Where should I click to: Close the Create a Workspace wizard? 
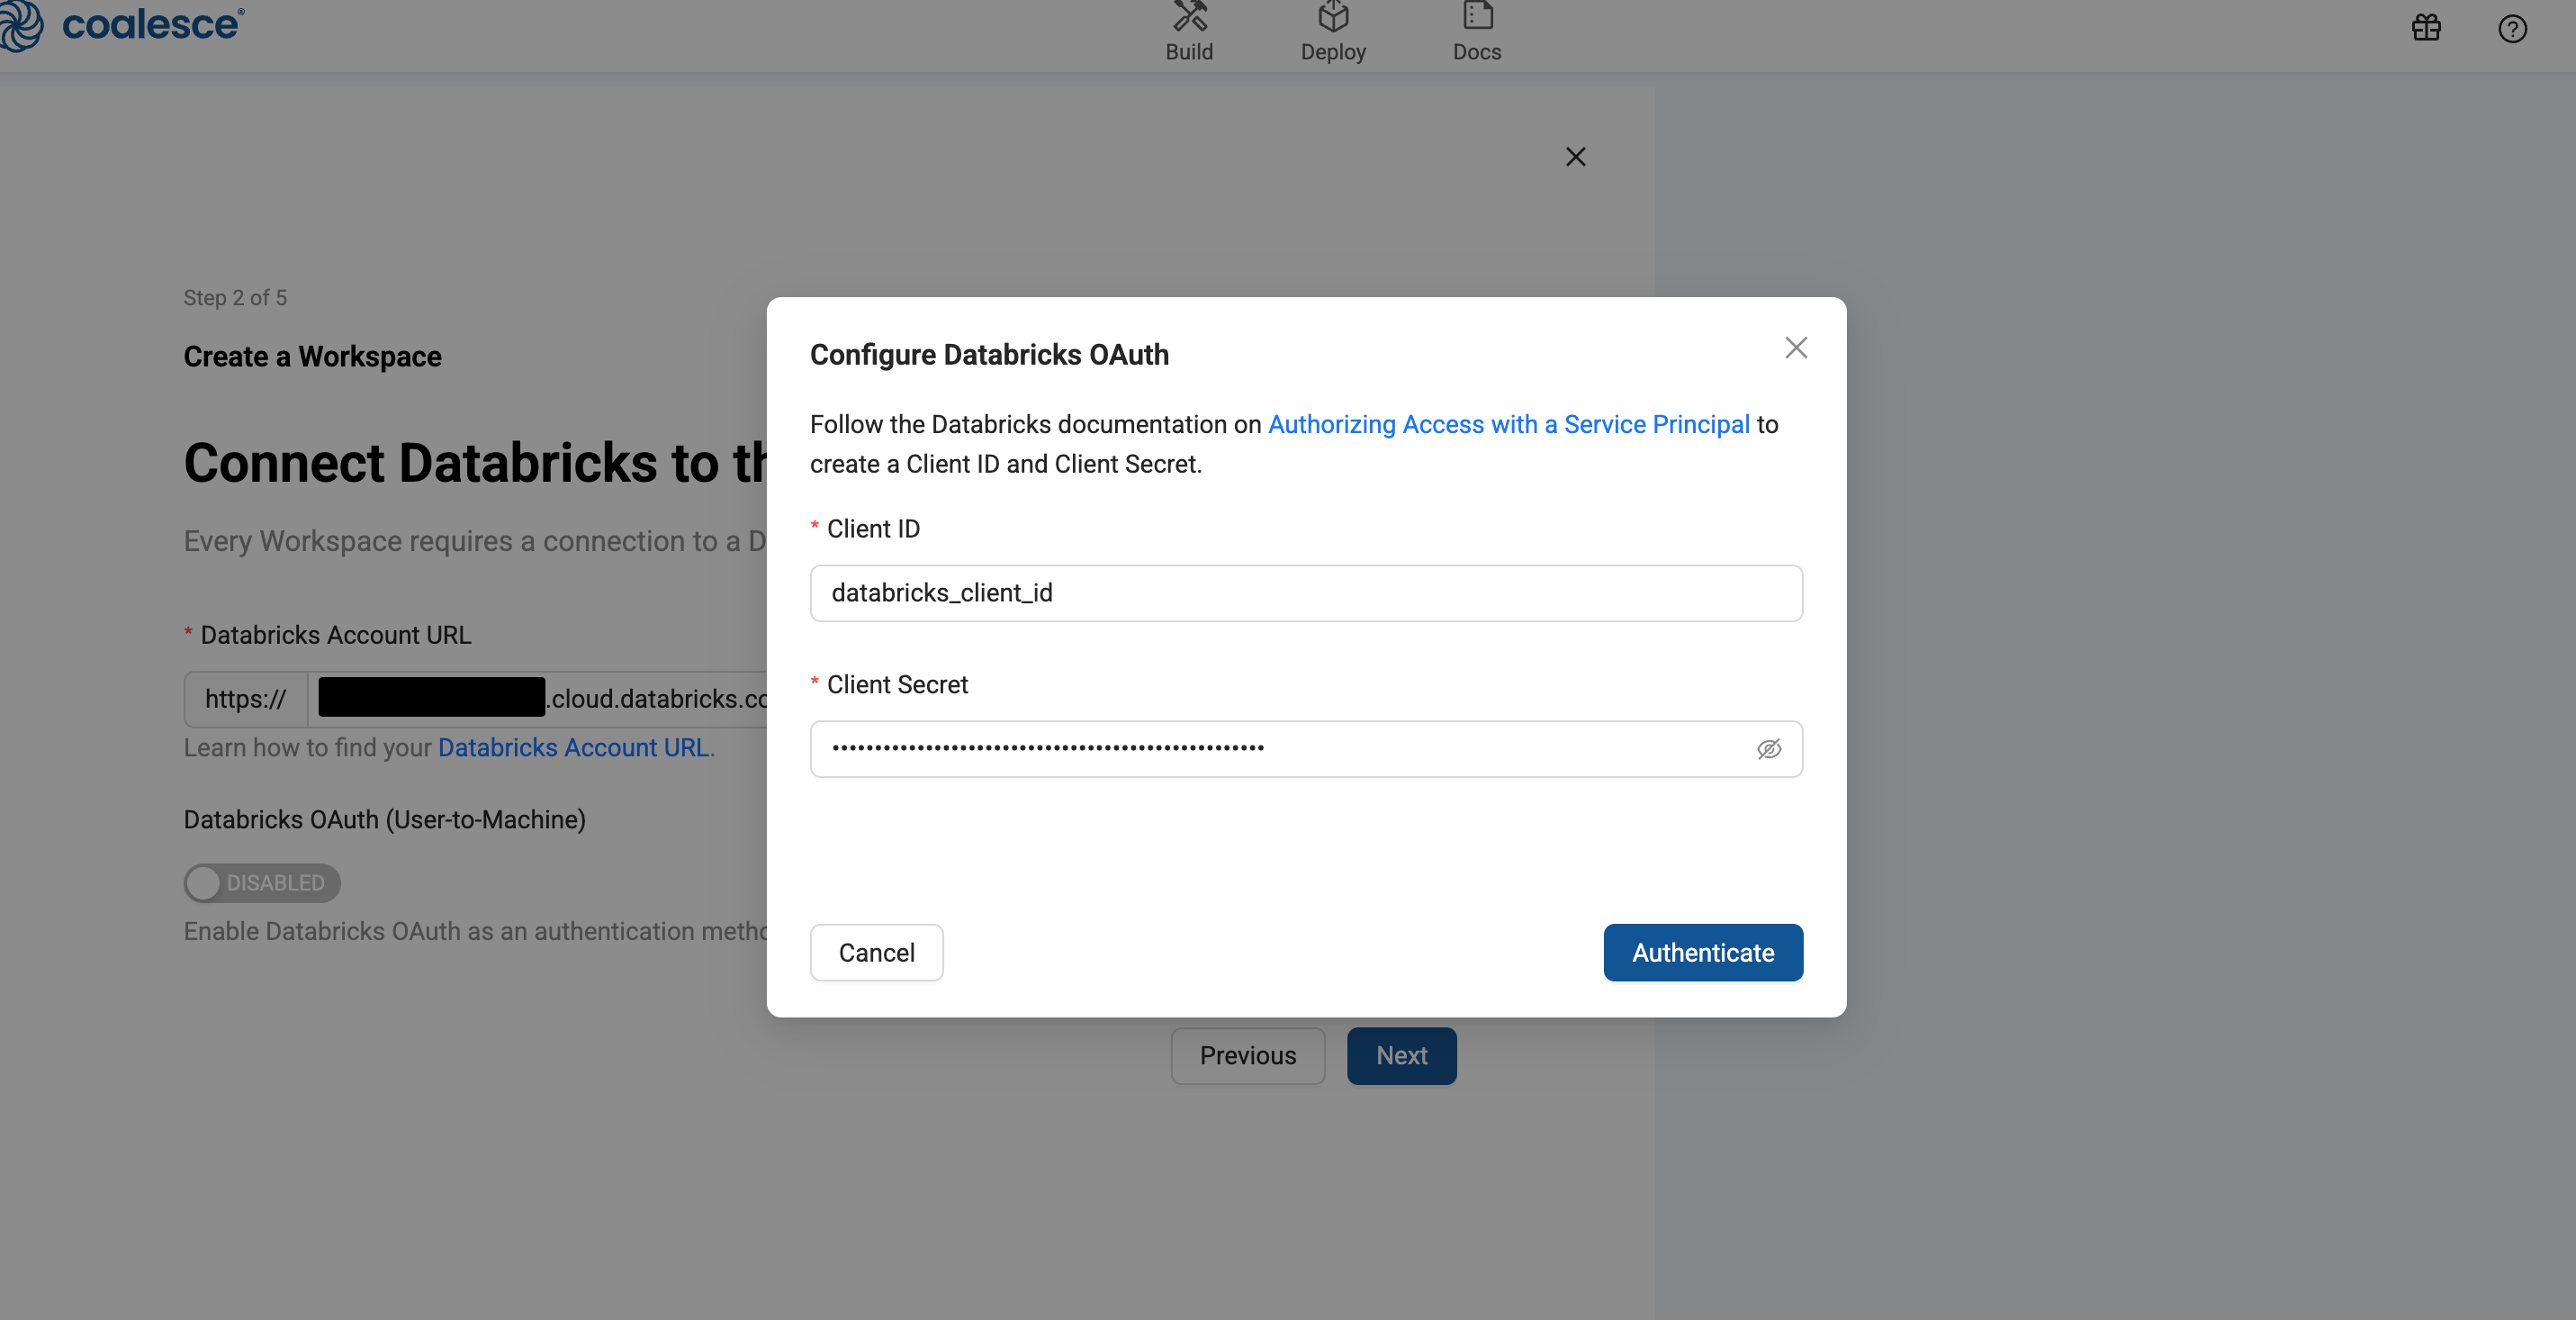pyautogui.click(x=1575, y=157)
